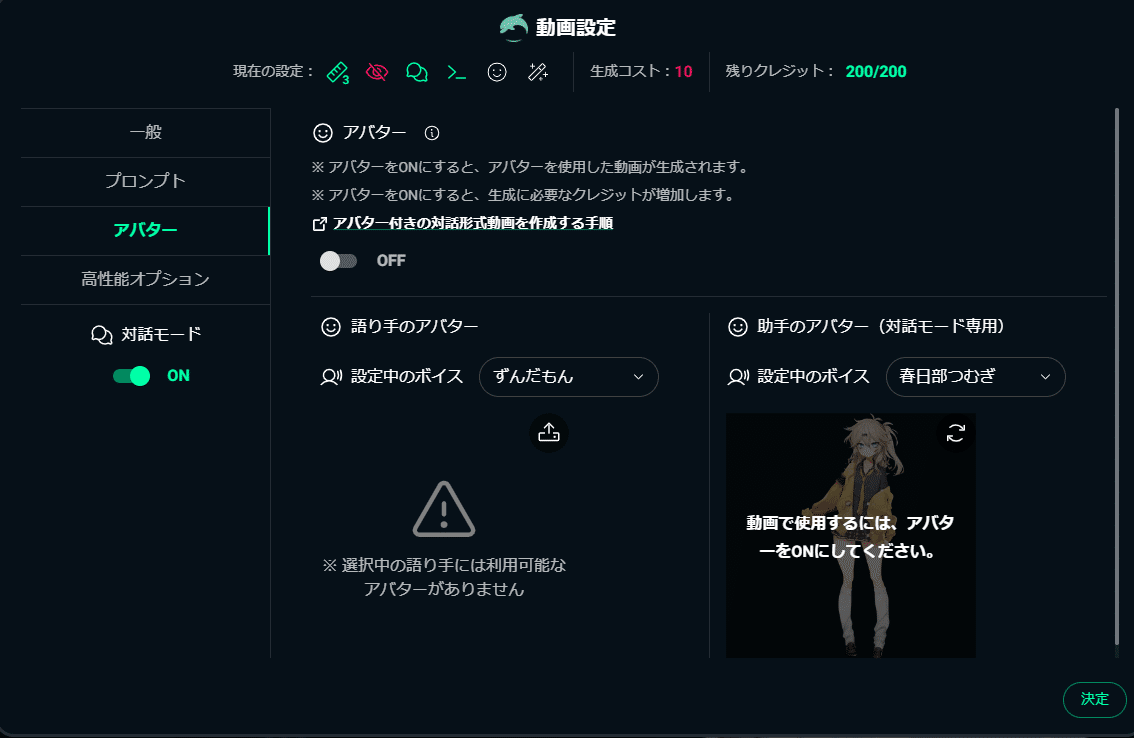
Task: Click the voice icon beside narrator 設定中のボイス
Action: (x=331, y=377)
